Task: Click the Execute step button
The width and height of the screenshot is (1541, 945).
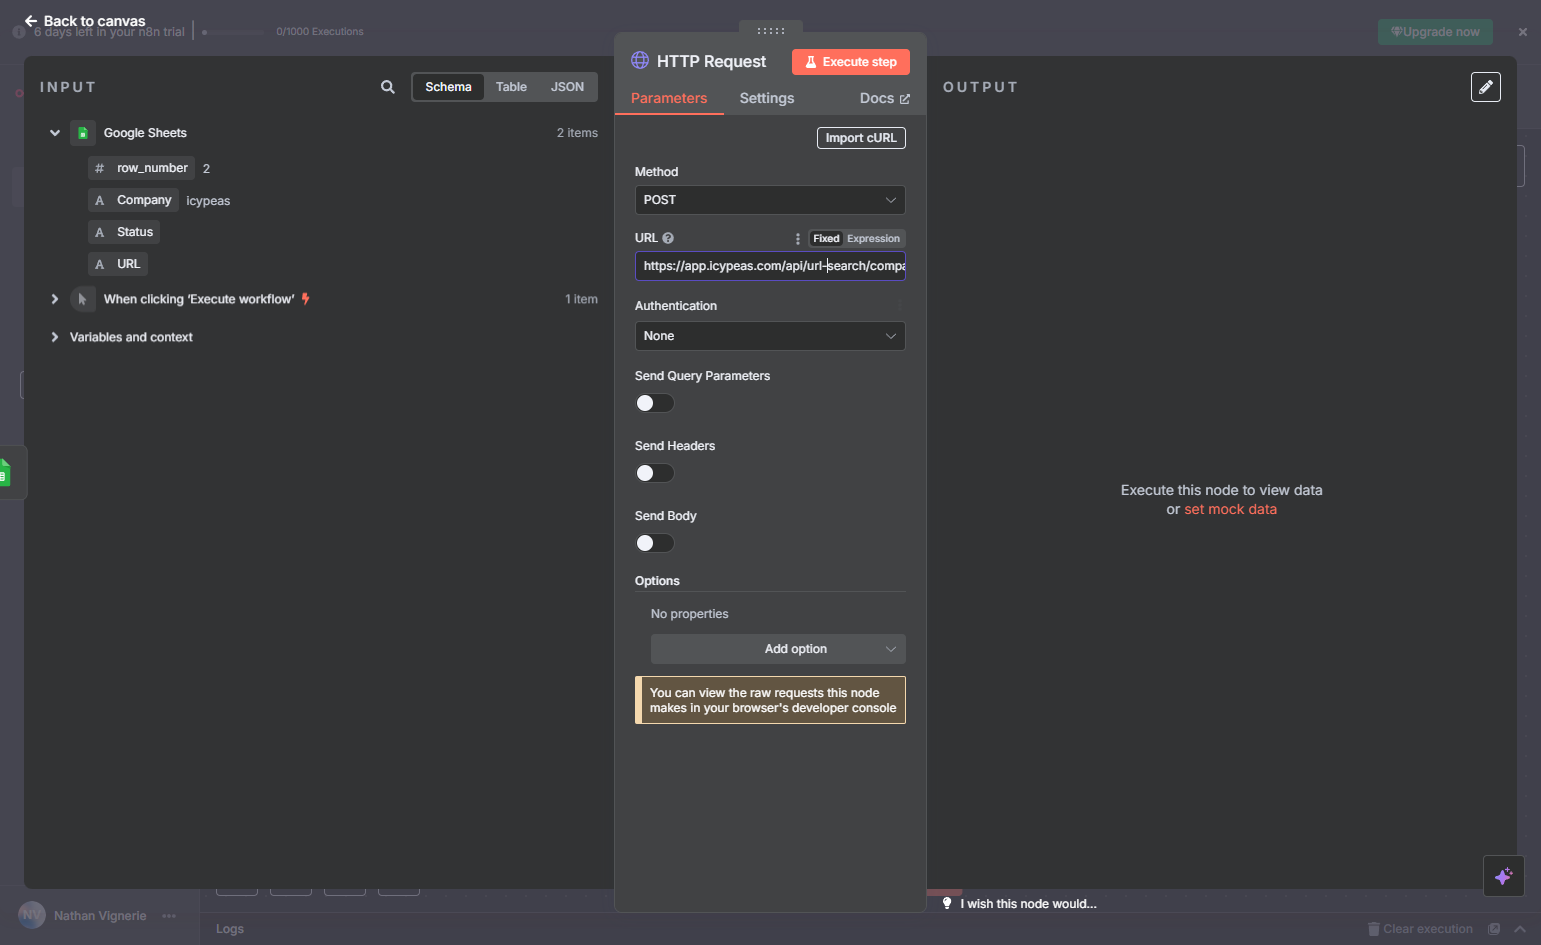Action: [x=851, y=62]
